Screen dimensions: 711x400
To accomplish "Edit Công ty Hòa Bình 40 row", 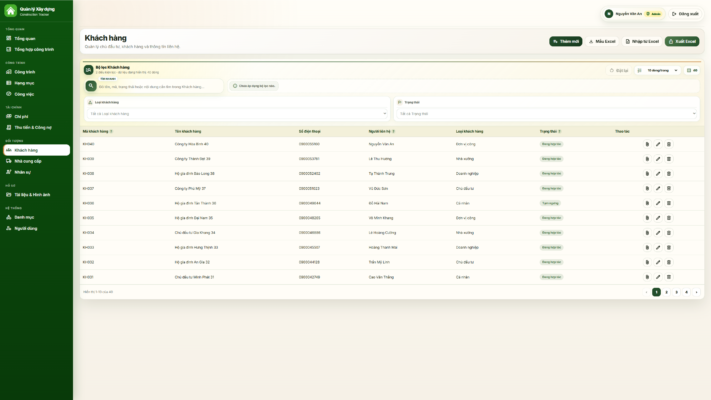I will point(658,144).
